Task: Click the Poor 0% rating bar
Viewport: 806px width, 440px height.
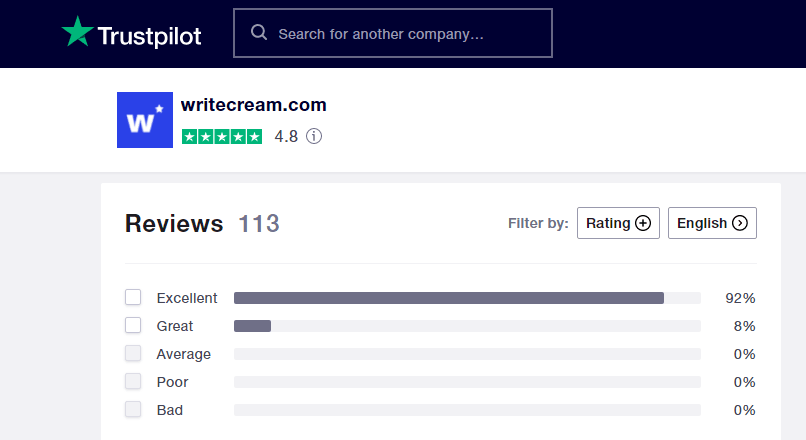Action: point(467,382)
